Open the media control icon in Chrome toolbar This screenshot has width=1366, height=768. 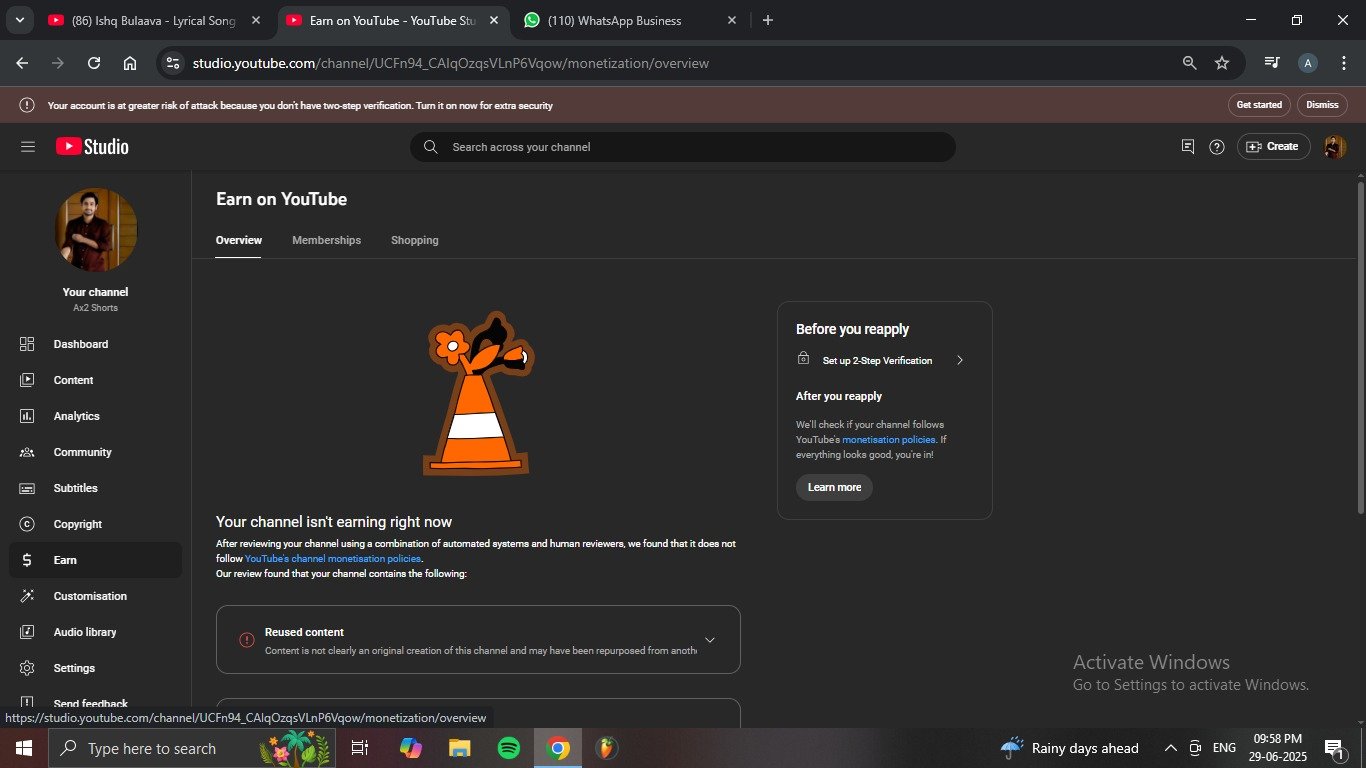(1272, 62)
